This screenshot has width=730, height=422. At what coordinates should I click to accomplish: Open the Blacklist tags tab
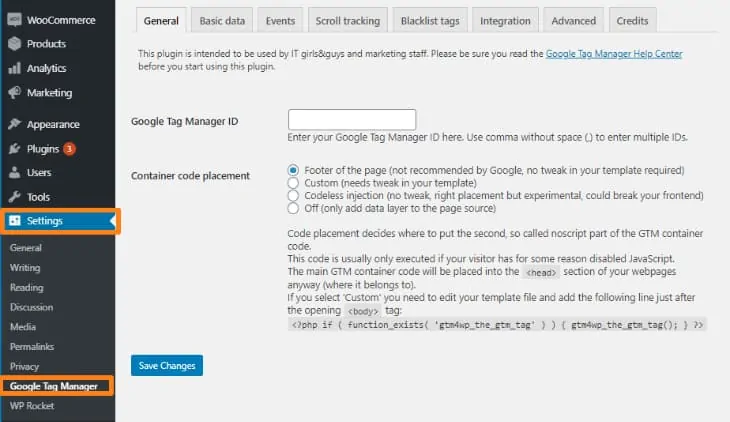point(431,20)
